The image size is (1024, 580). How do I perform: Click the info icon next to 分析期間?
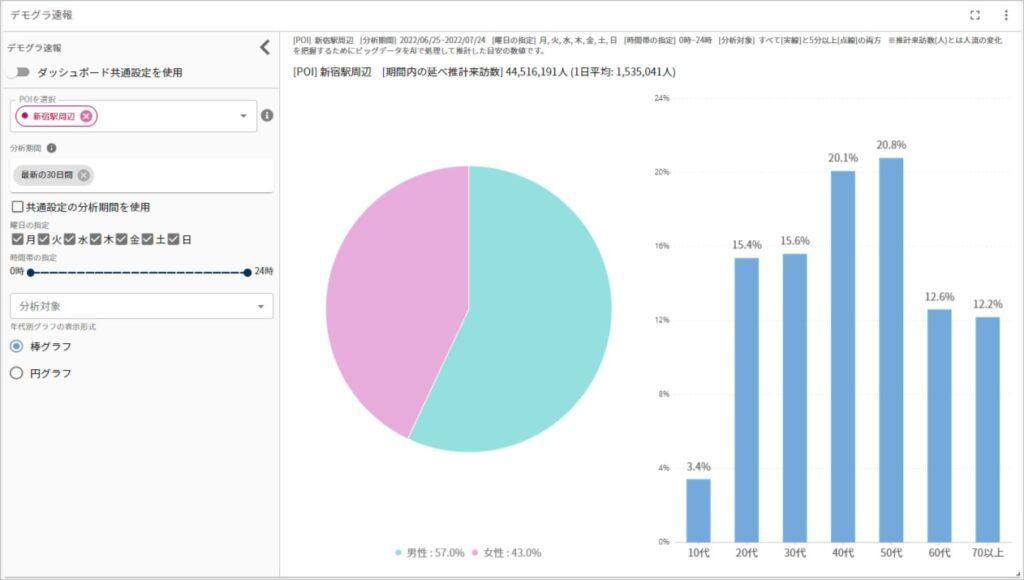51,146
